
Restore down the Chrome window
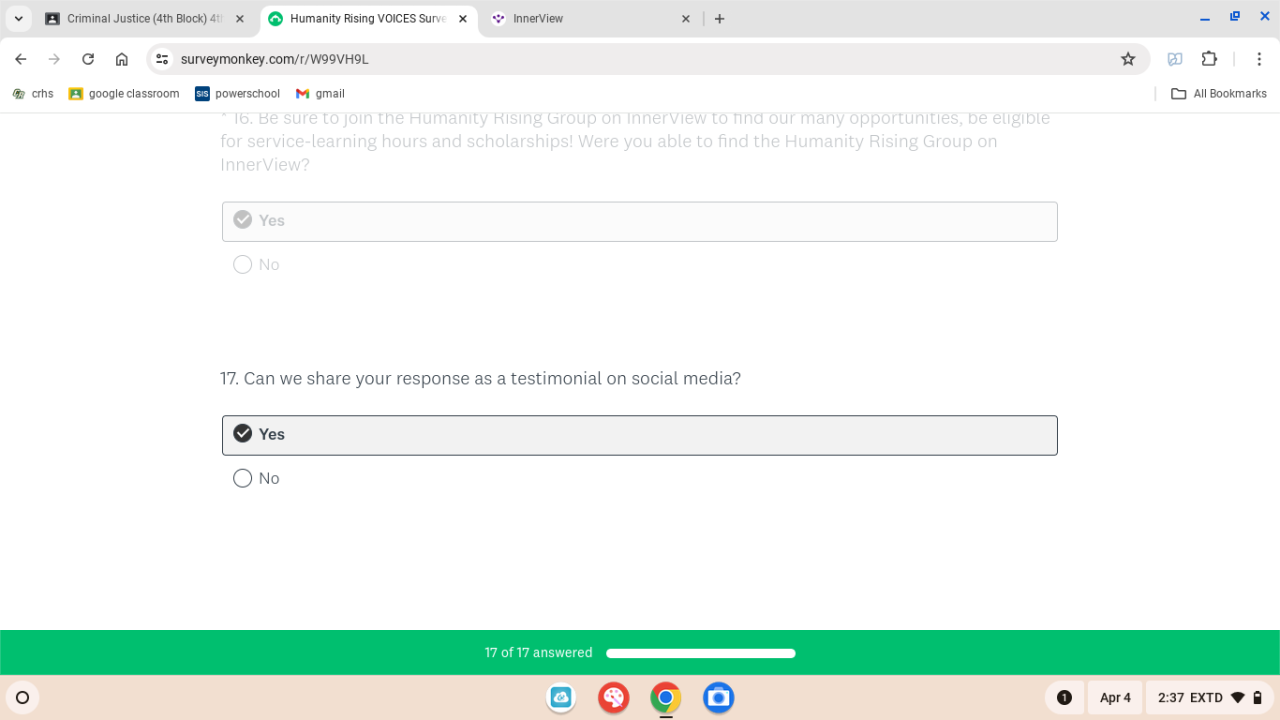pyautogui.click(x=1235, y=17)
